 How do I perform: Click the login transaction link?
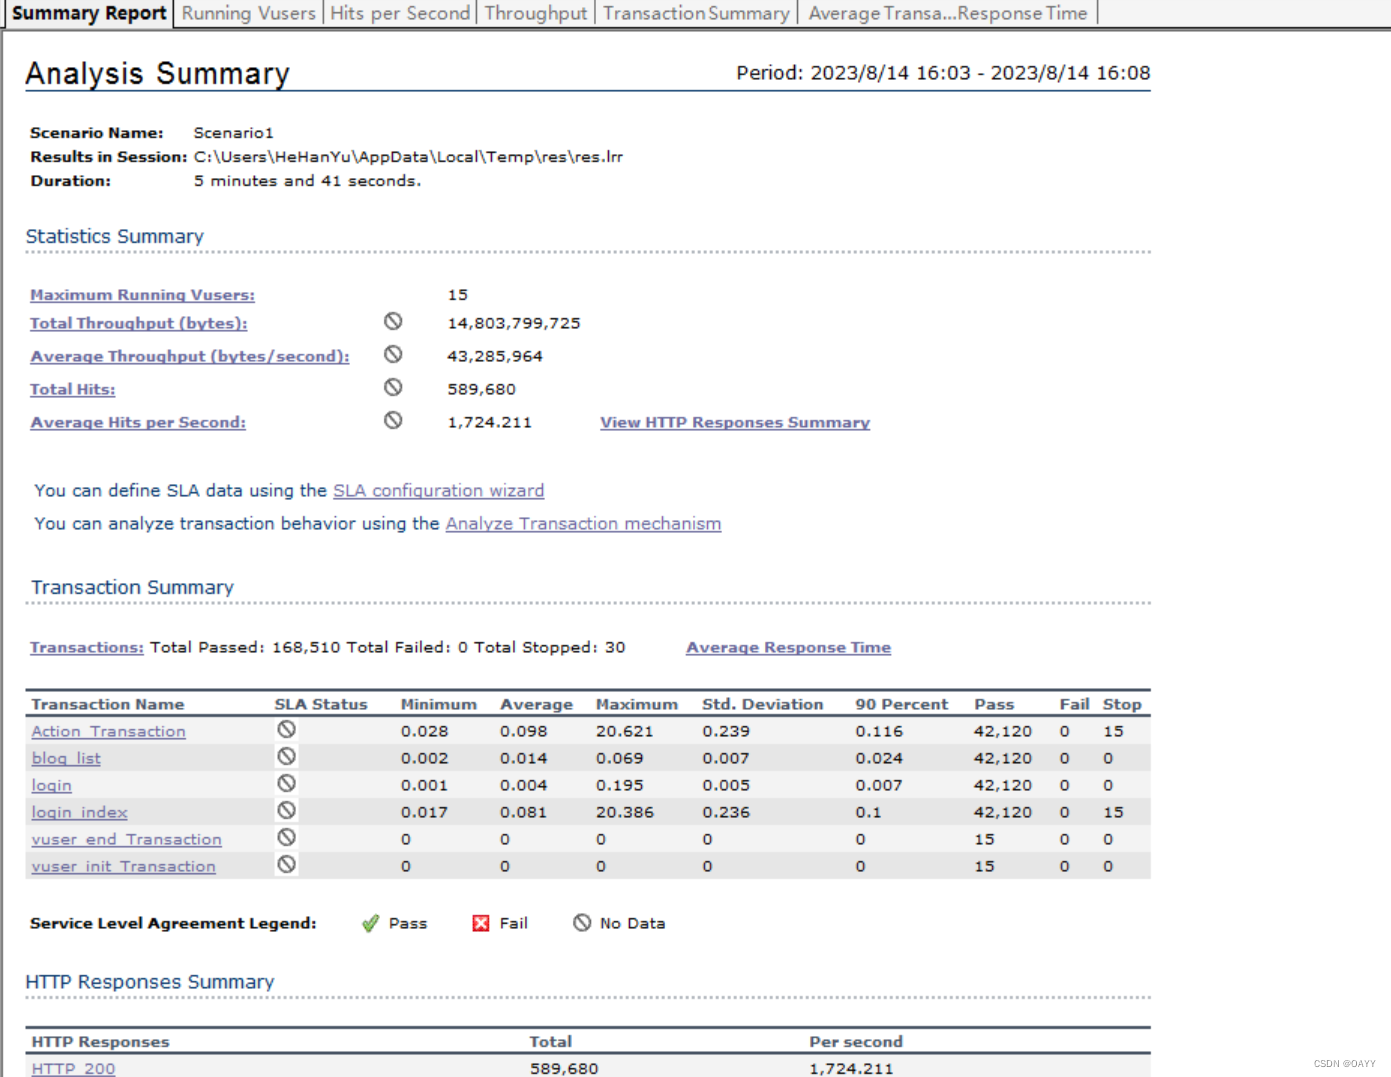coord(51,785)
